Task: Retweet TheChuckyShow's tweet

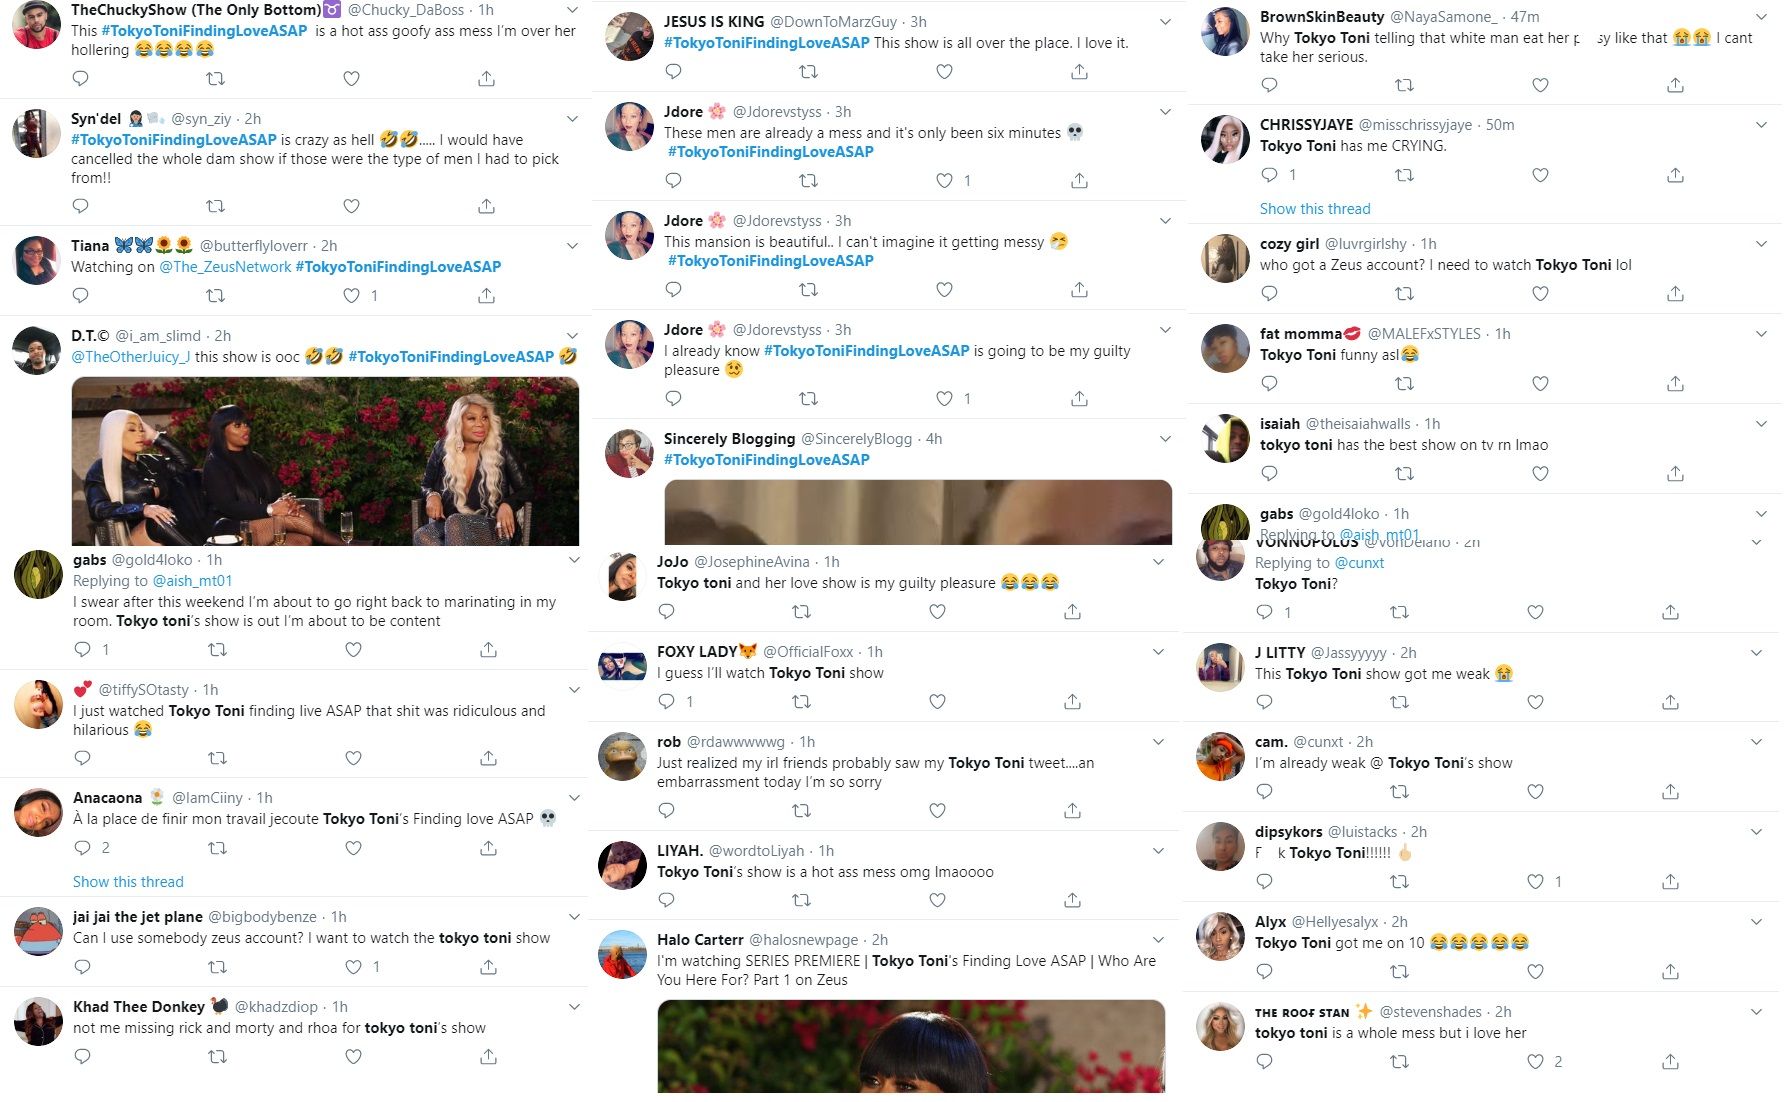Action: [x=215, y=78]
